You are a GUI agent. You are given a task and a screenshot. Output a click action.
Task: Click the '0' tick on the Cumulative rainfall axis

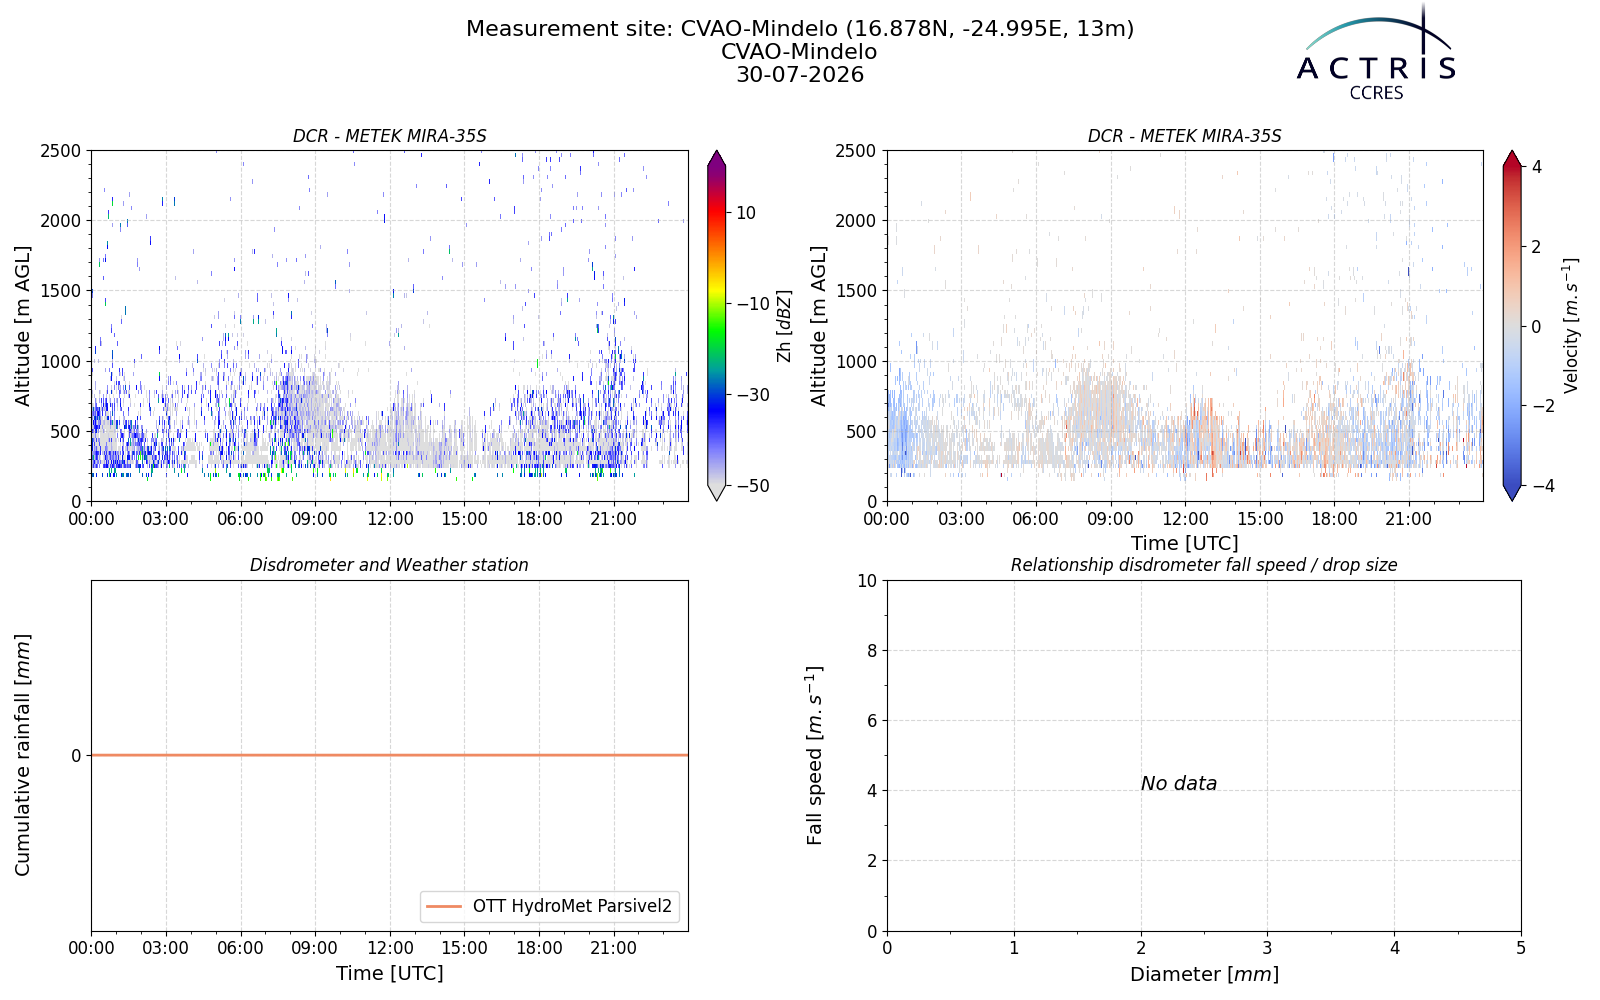click(76, 756)
